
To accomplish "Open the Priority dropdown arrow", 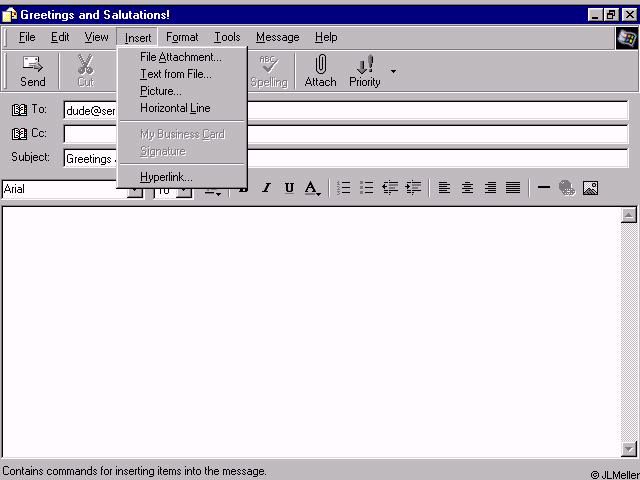I will click(393, 71).
